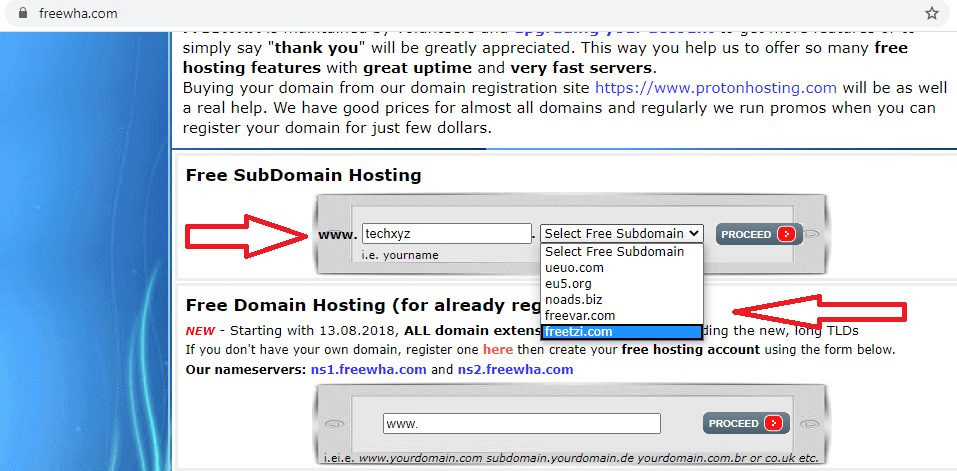This screenshot has width=957, height=471.
Task: Click the 'here' domain registration link
Action: (499, 350)
